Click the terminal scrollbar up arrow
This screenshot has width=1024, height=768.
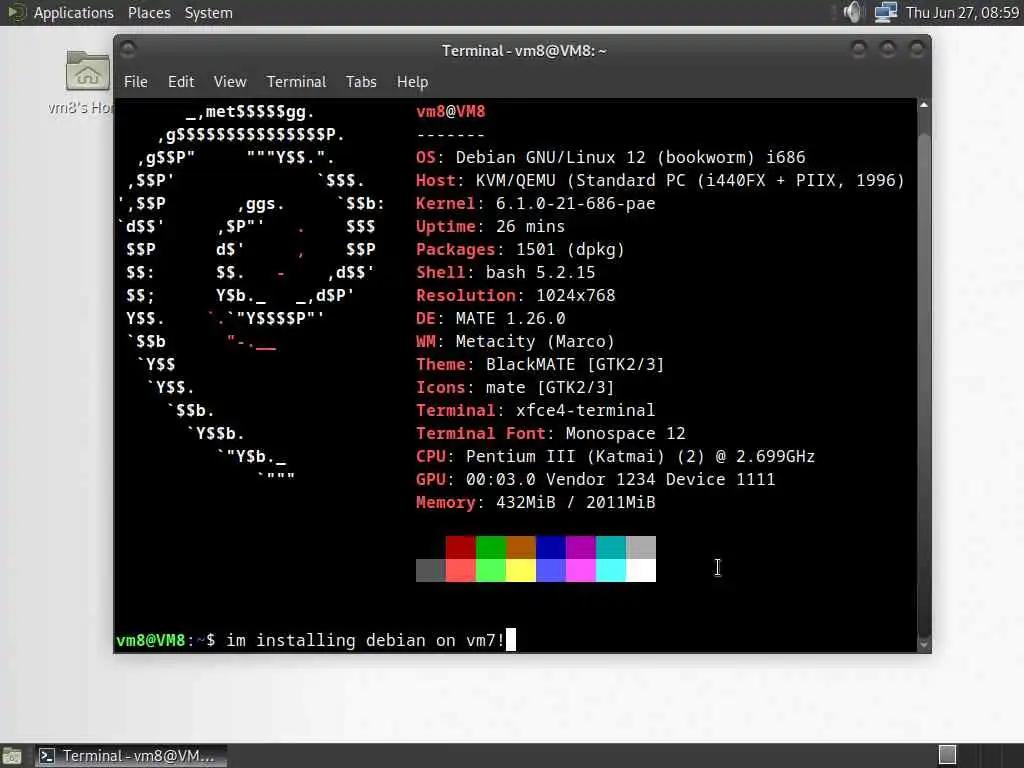point(923,104)
